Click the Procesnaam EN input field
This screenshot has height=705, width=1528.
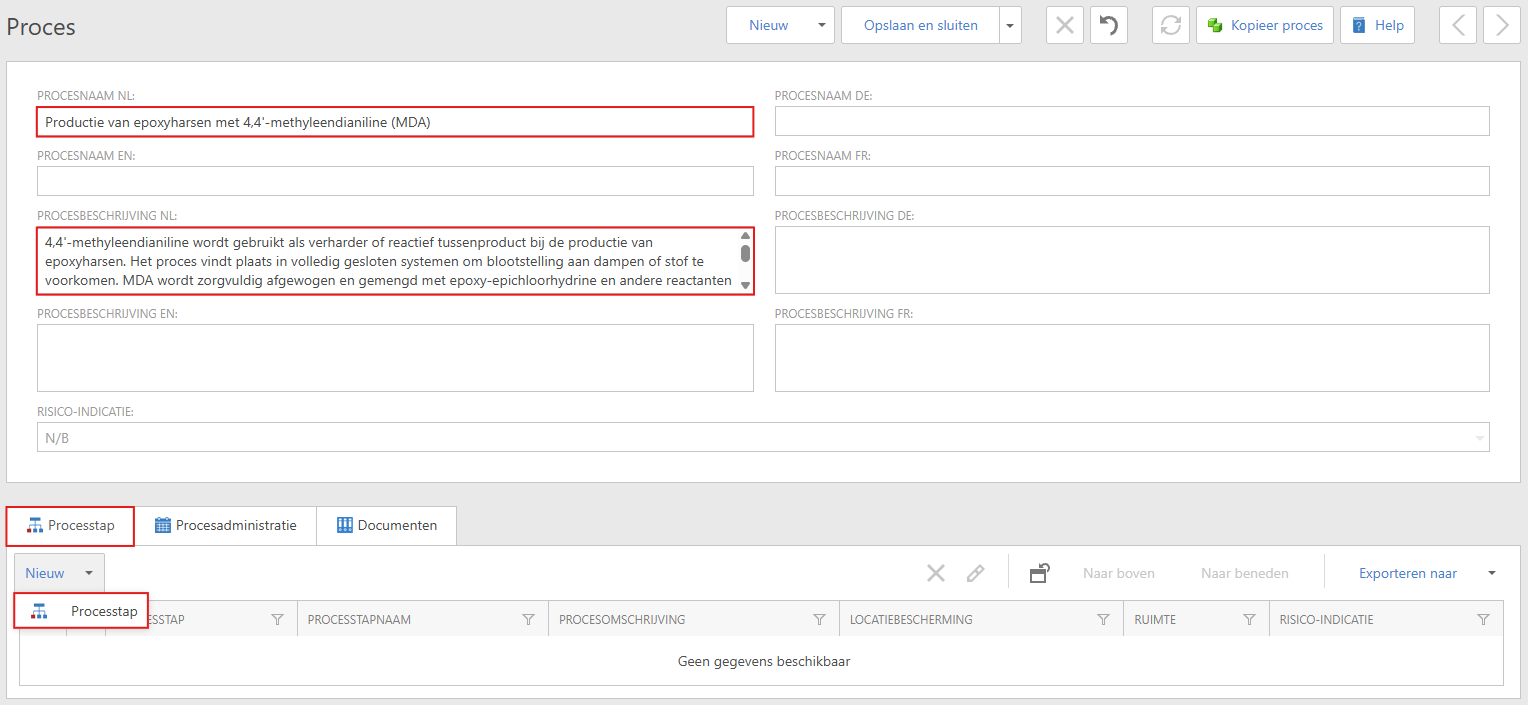pos(395,181)
